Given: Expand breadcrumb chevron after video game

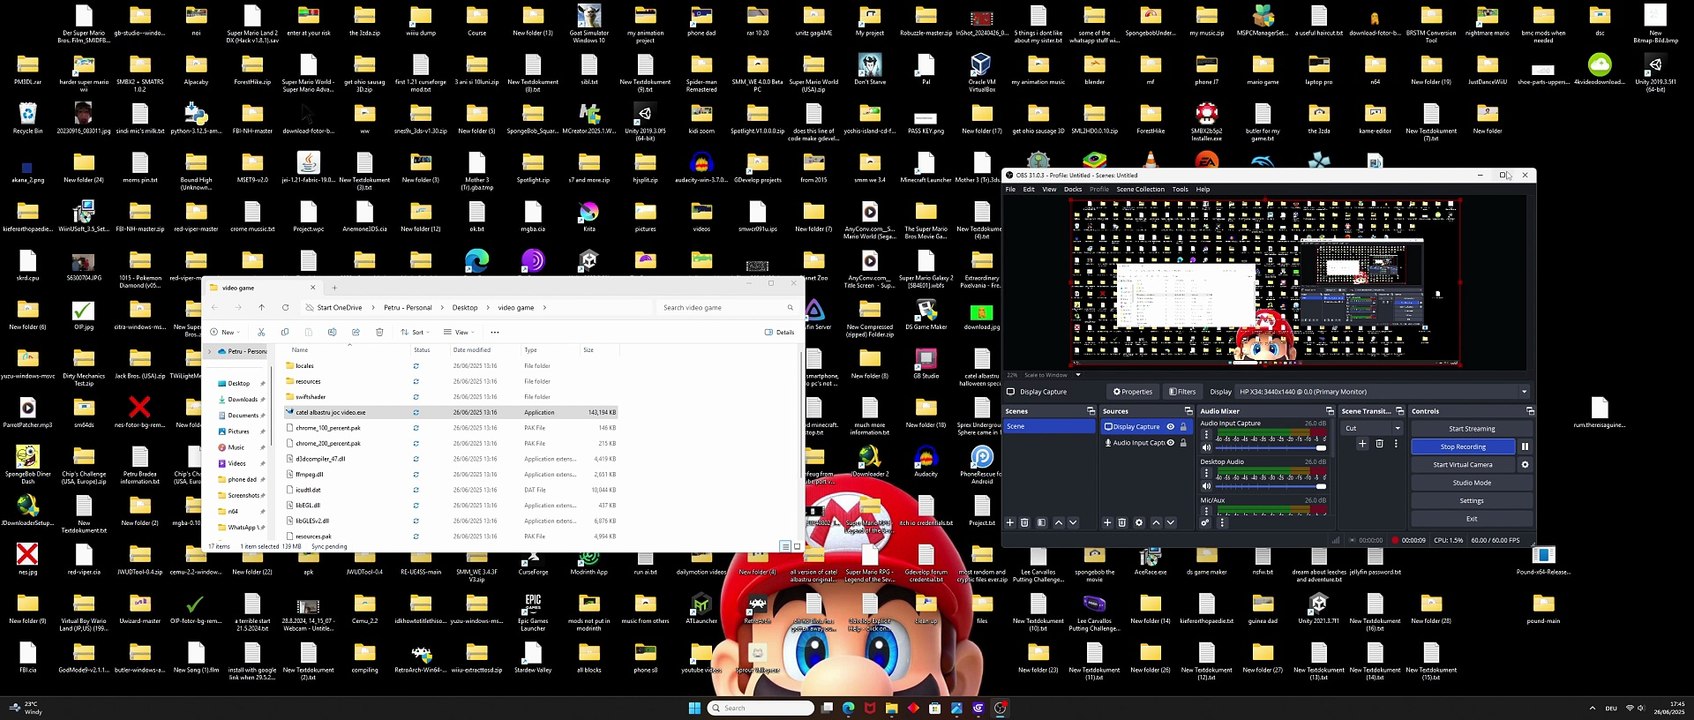Looking at the screenshot, I should pyautogui.click(x=544, y=308).
